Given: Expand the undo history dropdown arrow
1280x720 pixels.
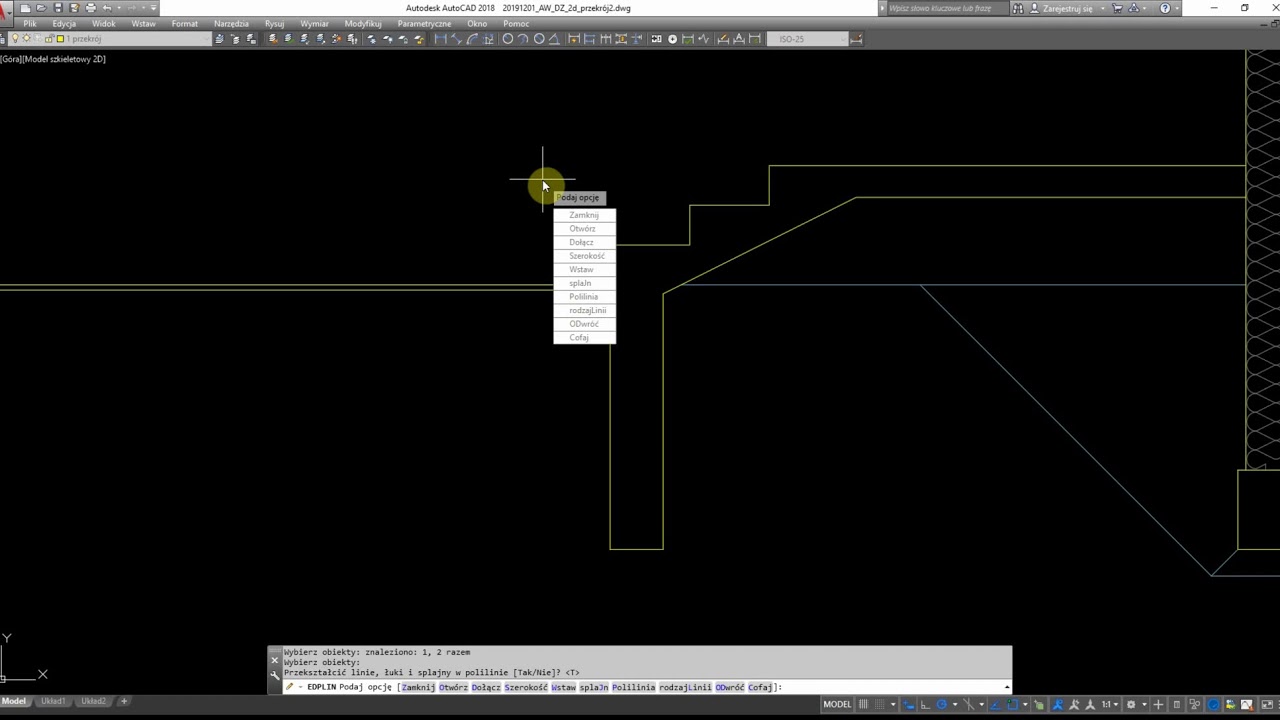Looking at the screenshot, I should (x=118, y=8).
